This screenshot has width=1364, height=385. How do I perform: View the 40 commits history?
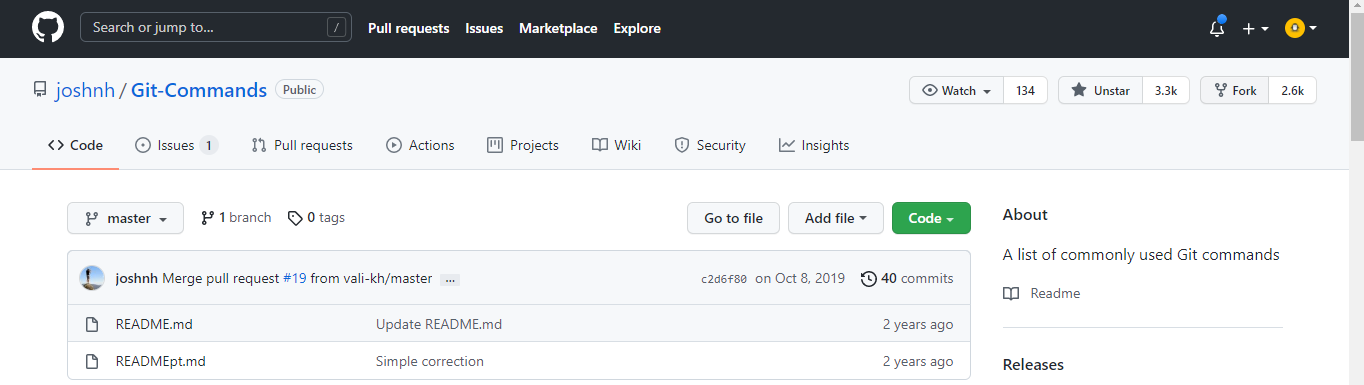pos(907,278)
